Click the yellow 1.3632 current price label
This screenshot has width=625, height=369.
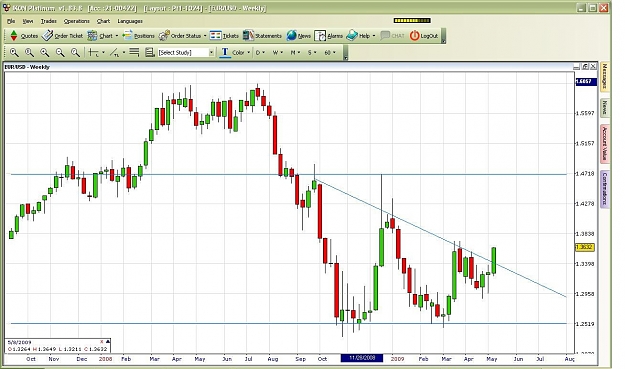pos(585,247)
